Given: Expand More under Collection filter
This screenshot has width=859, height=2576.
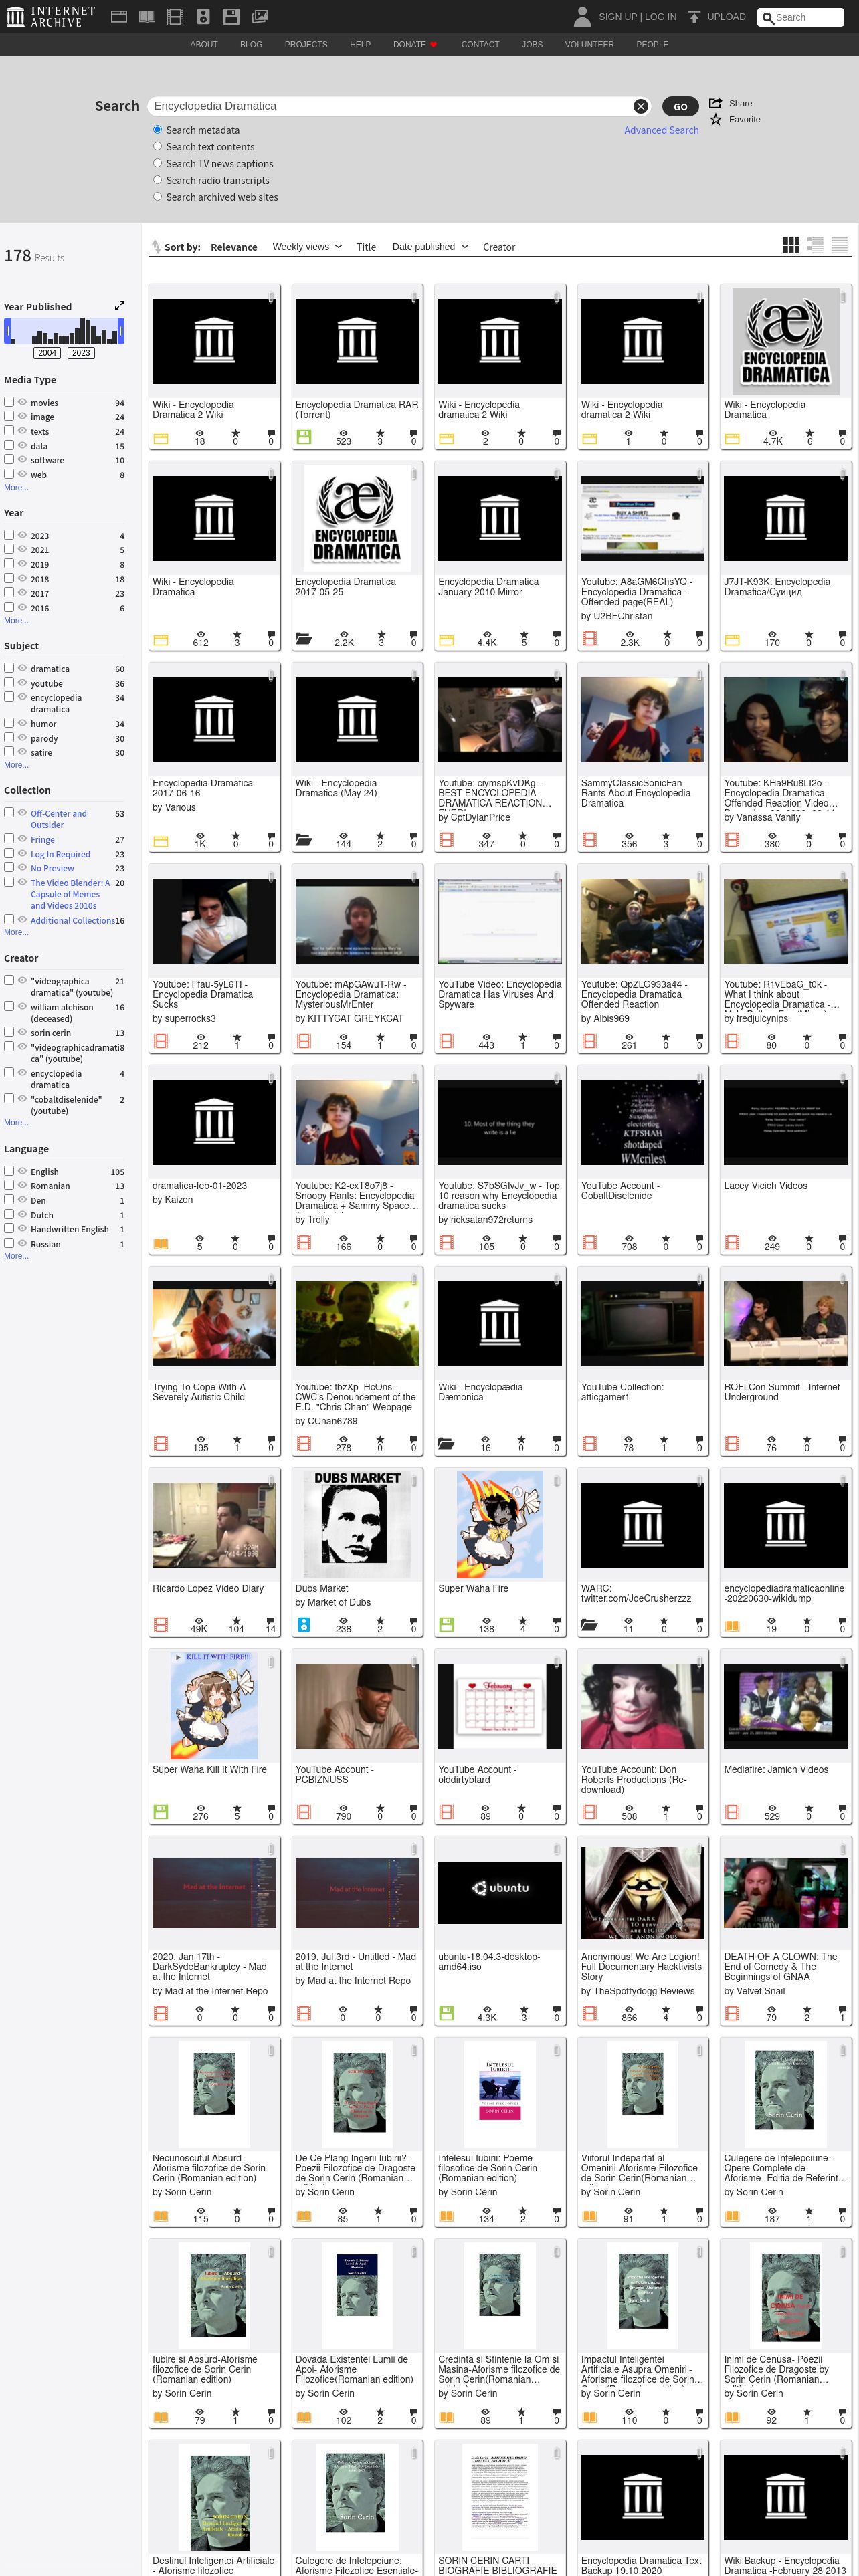Looking at the screenshot, I should tap(16, 932).
